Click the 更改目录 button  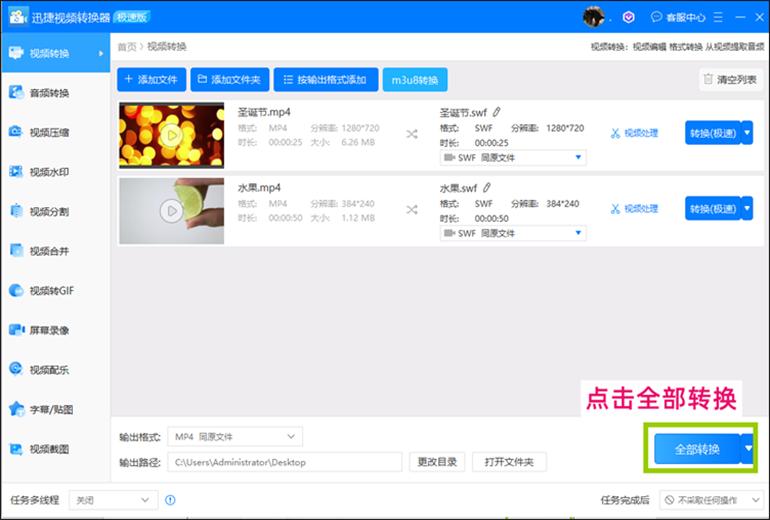437,462
